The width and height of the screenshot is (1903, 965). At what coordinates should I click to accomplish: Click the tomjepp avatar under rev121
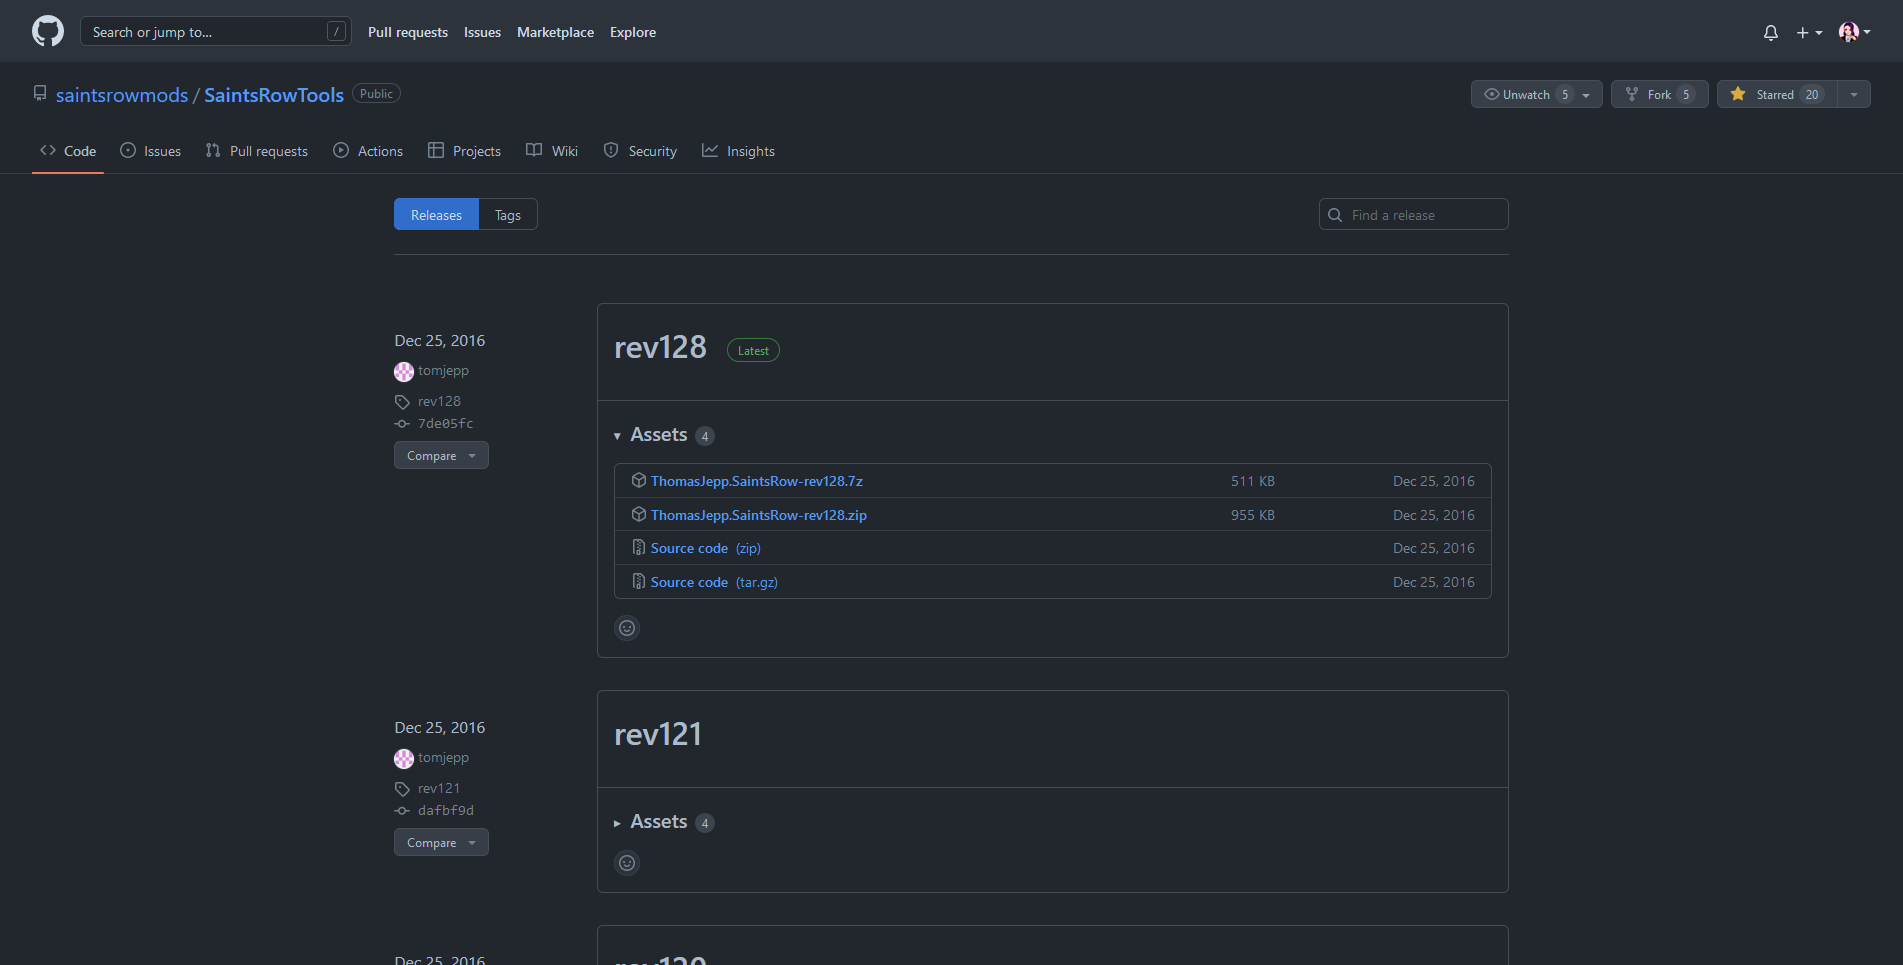[x=404, y=758]
